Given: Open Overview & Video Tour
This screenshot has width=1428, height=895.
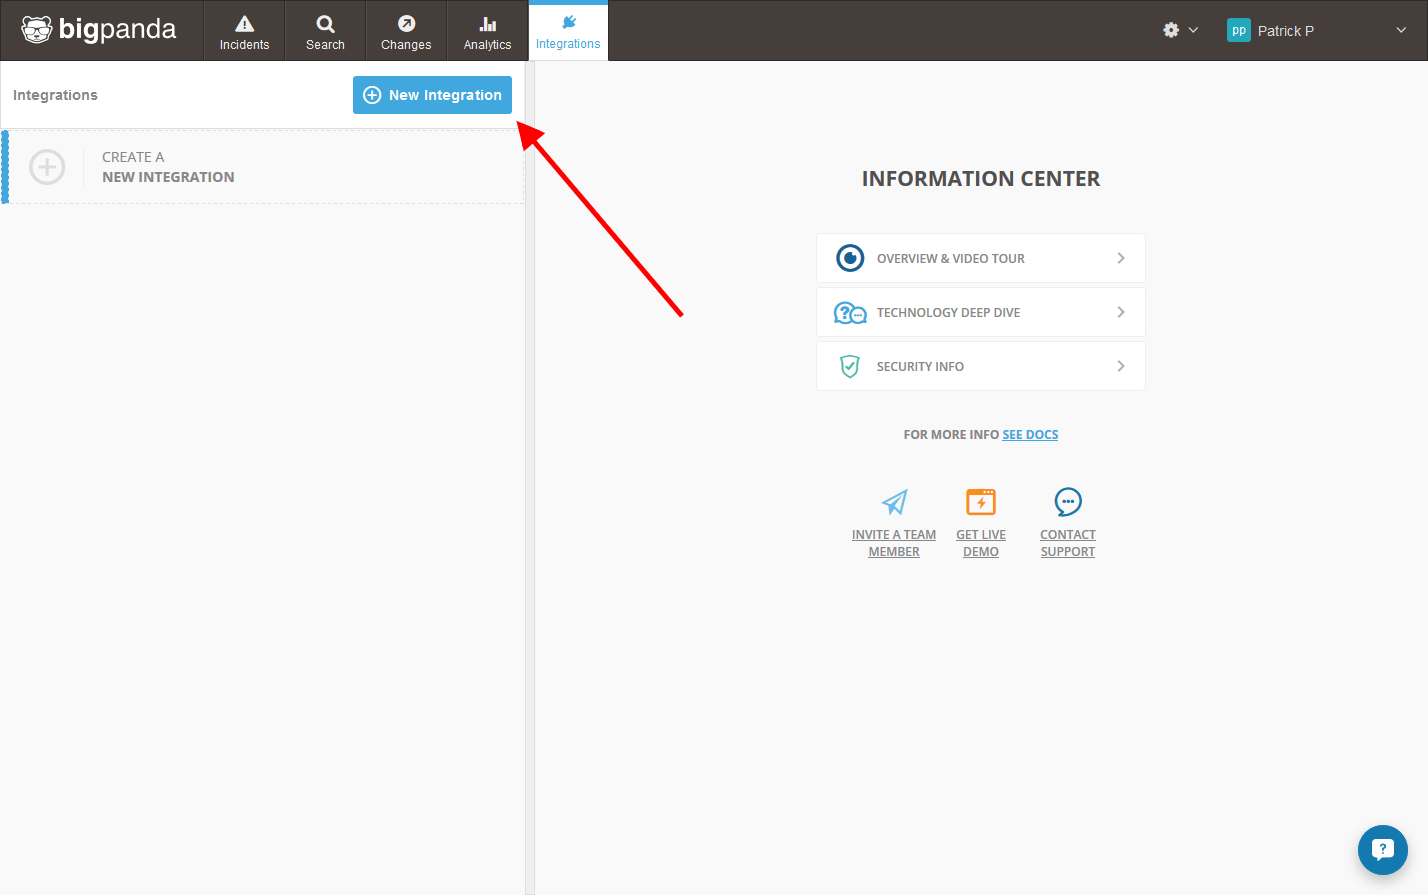Looking at the screenshot, I should [980, 258].
